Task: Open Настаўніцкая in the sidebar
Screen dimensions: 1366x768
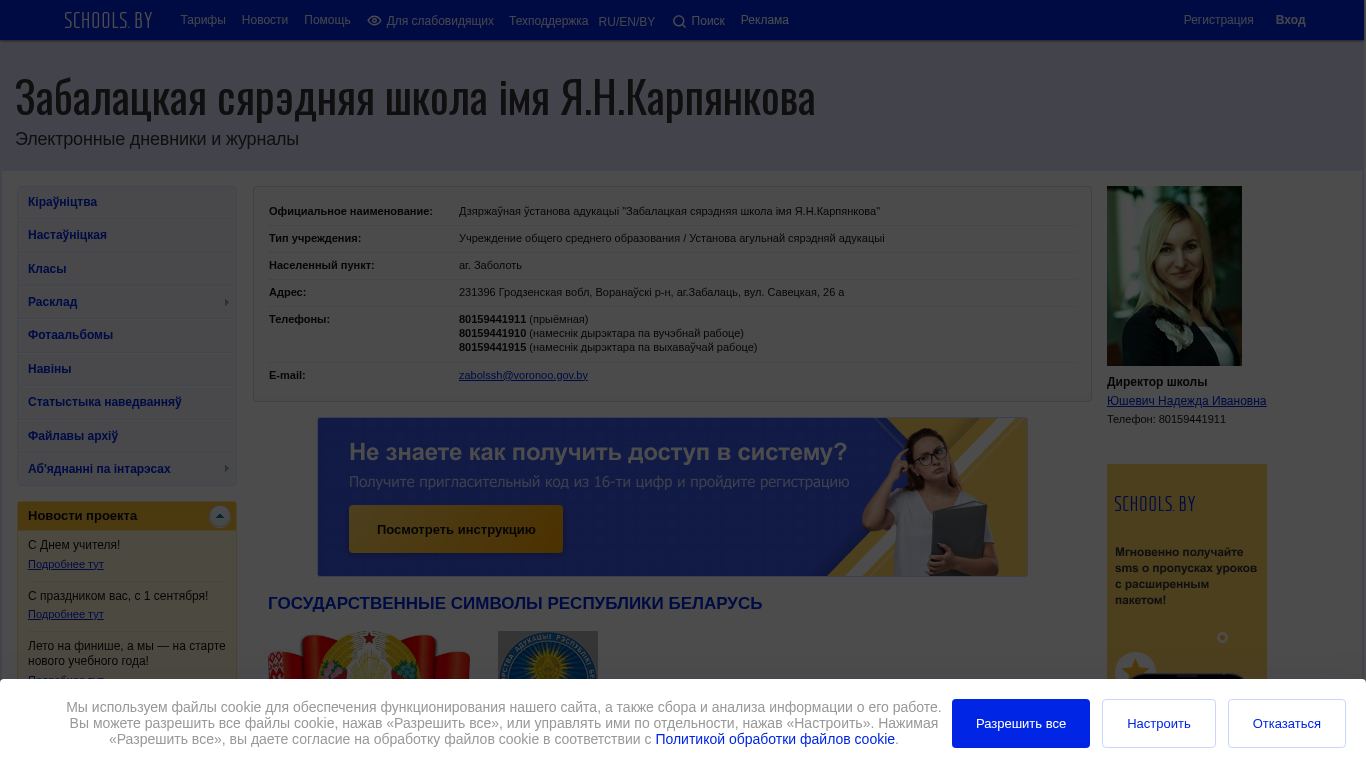Action: (x=127, y=235)
